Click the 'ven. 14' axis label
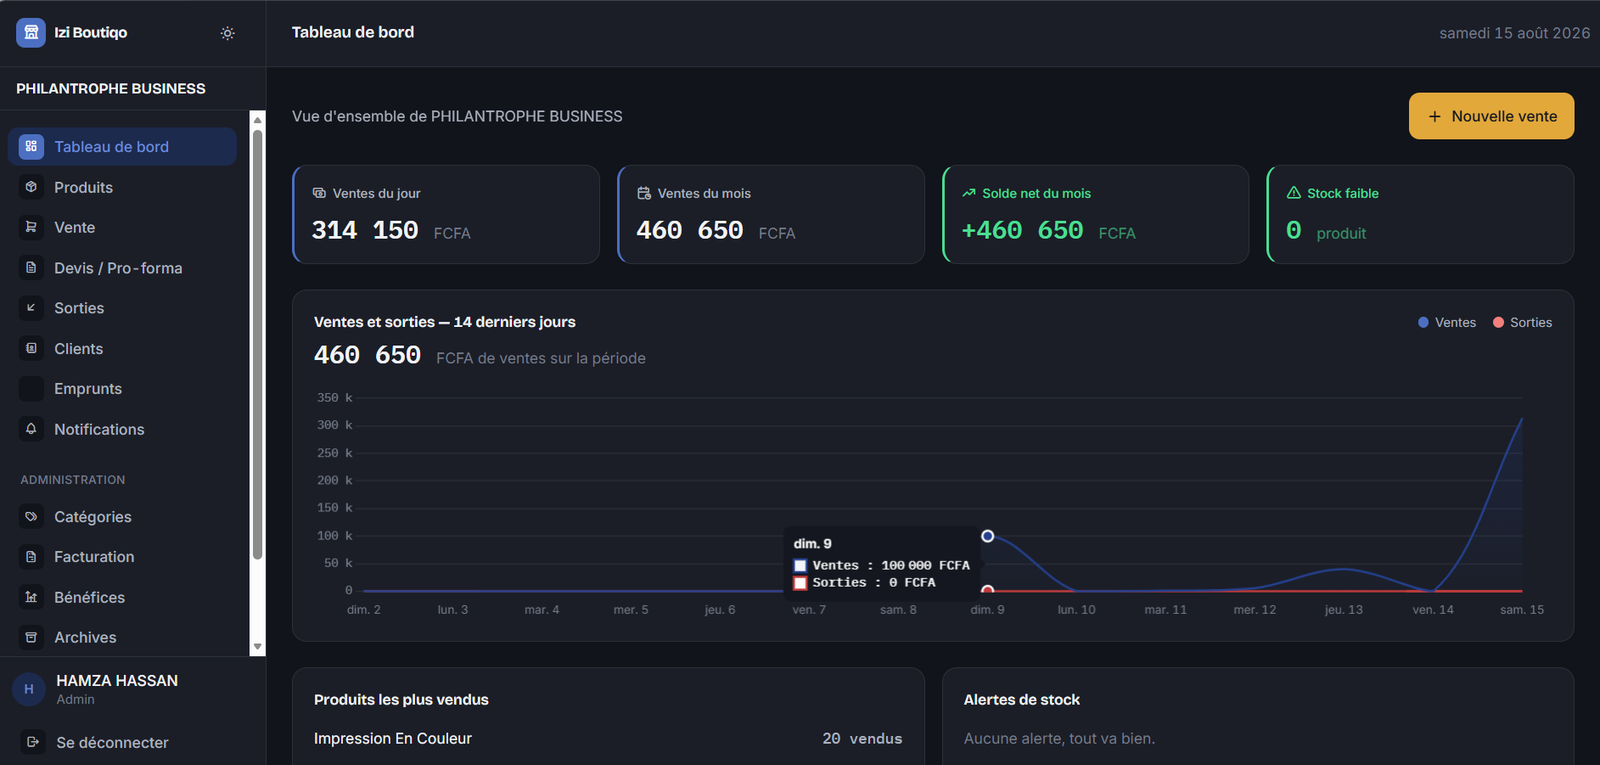The height and width of the screenshot is (765, 1600). (1433, 609)
